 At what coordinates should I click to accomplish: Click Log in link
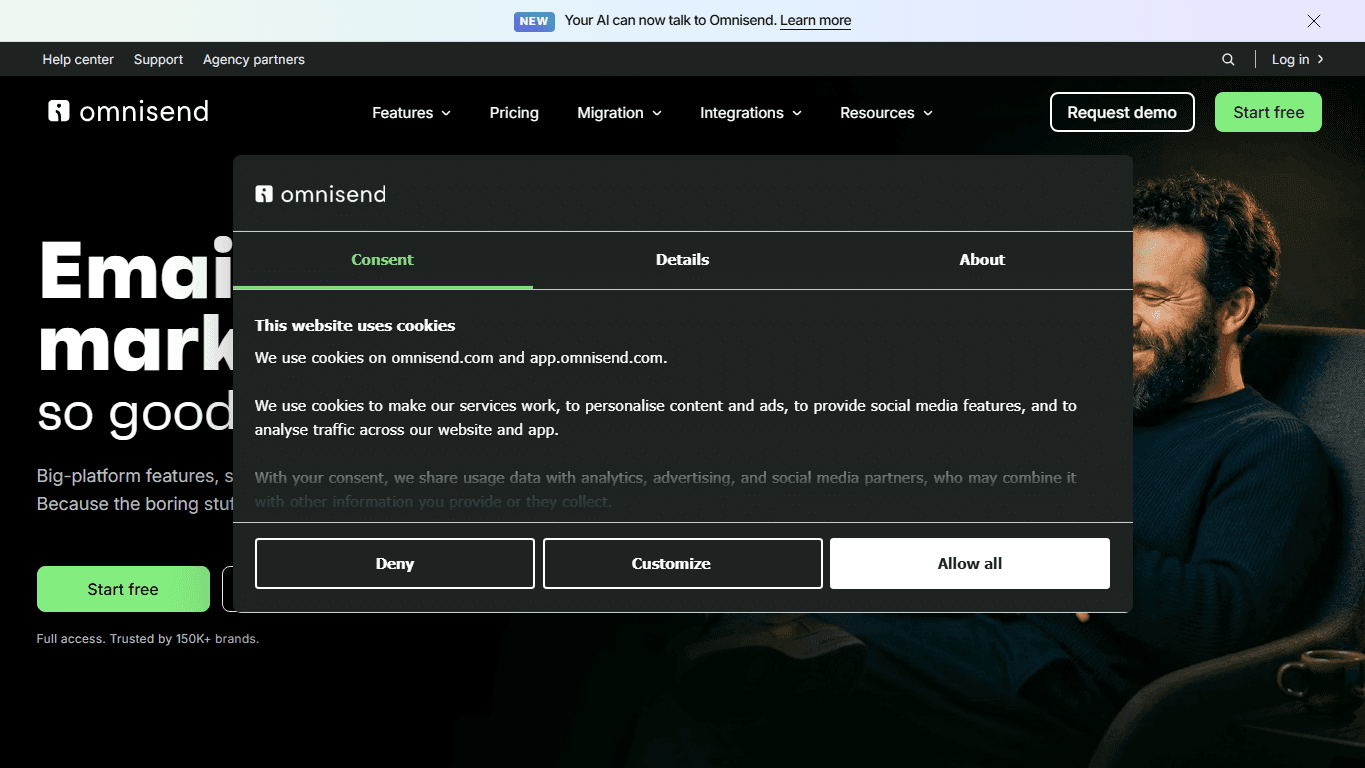[1297, 59]
